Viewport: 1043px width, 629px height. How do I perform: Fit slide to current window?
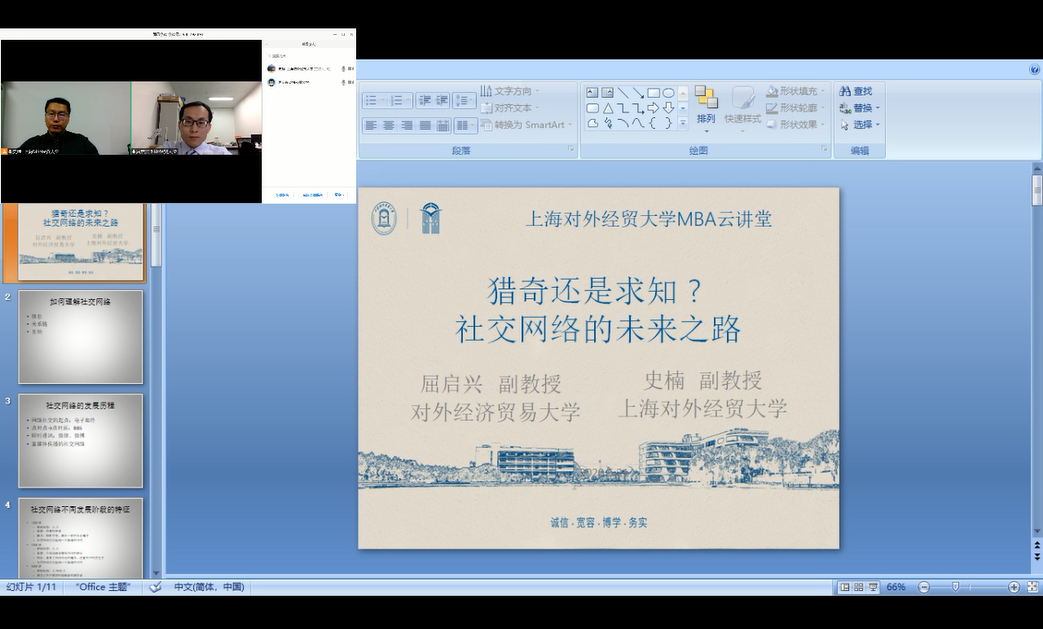1032,587
